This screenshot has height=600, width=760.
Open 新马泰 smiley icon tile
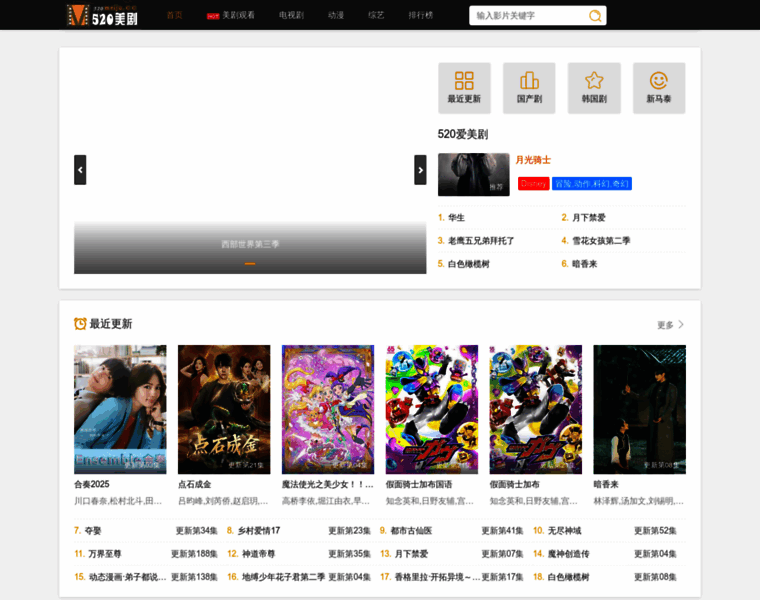[659, 87]
